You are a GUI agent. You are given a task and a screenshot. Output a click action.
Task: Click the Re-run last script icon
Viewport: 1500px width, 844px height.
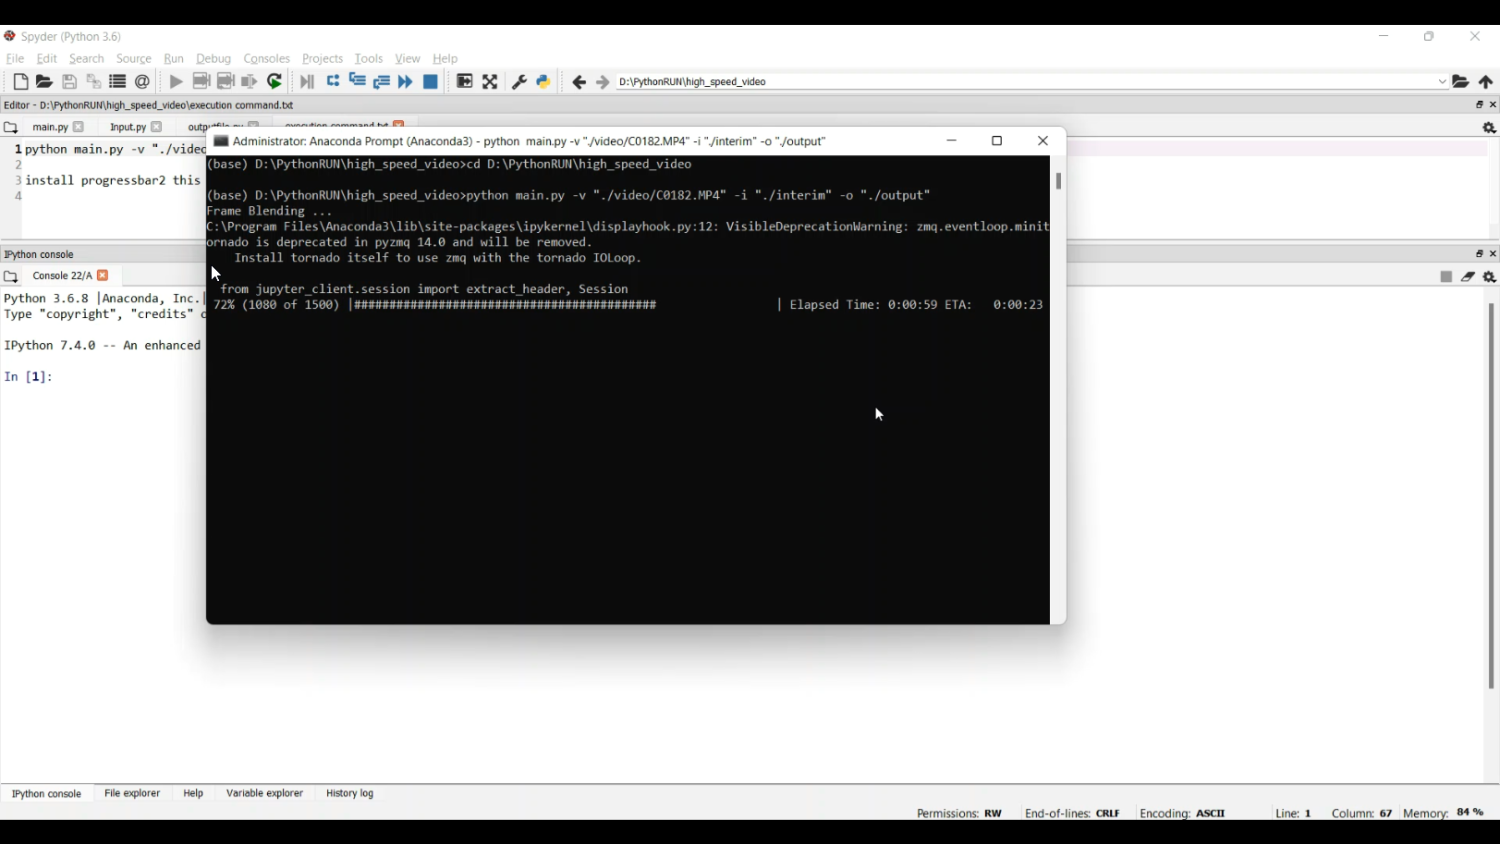pos(275,82)
